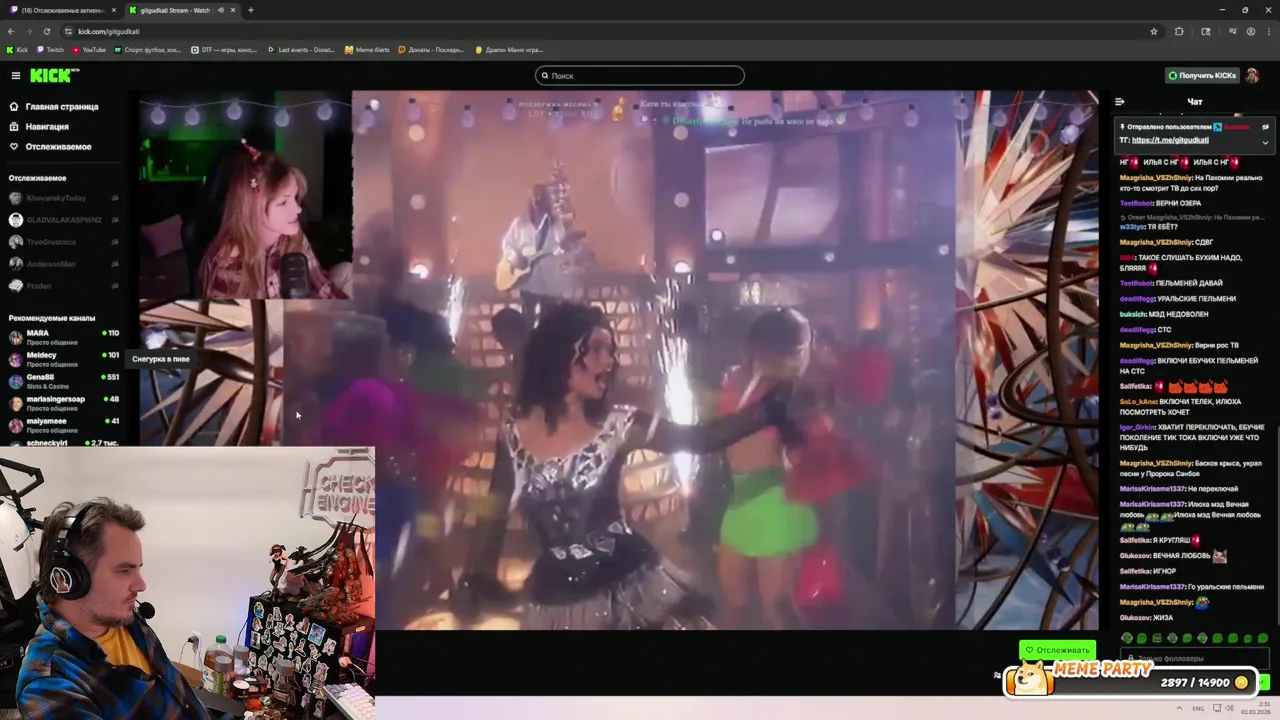Open the TrueGrustnica followed channel

[x=63, y=242]
